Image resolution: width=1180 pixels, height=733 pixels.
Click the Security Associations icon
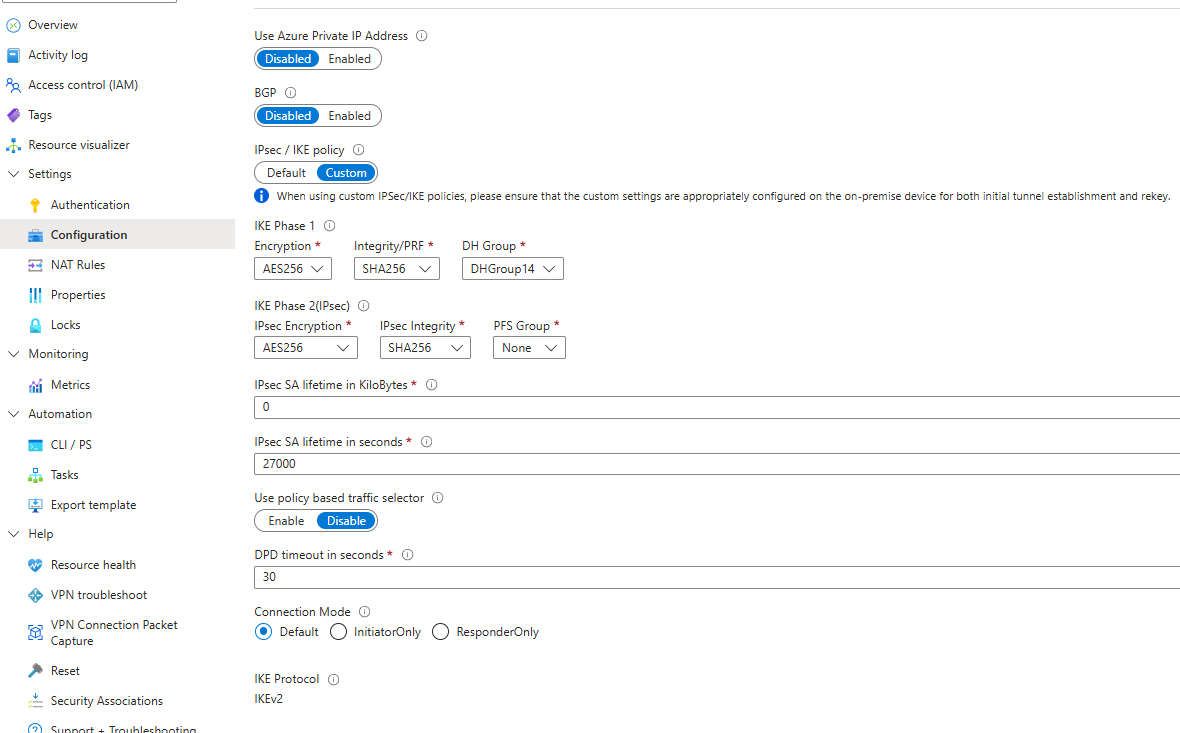pos(36,701)
